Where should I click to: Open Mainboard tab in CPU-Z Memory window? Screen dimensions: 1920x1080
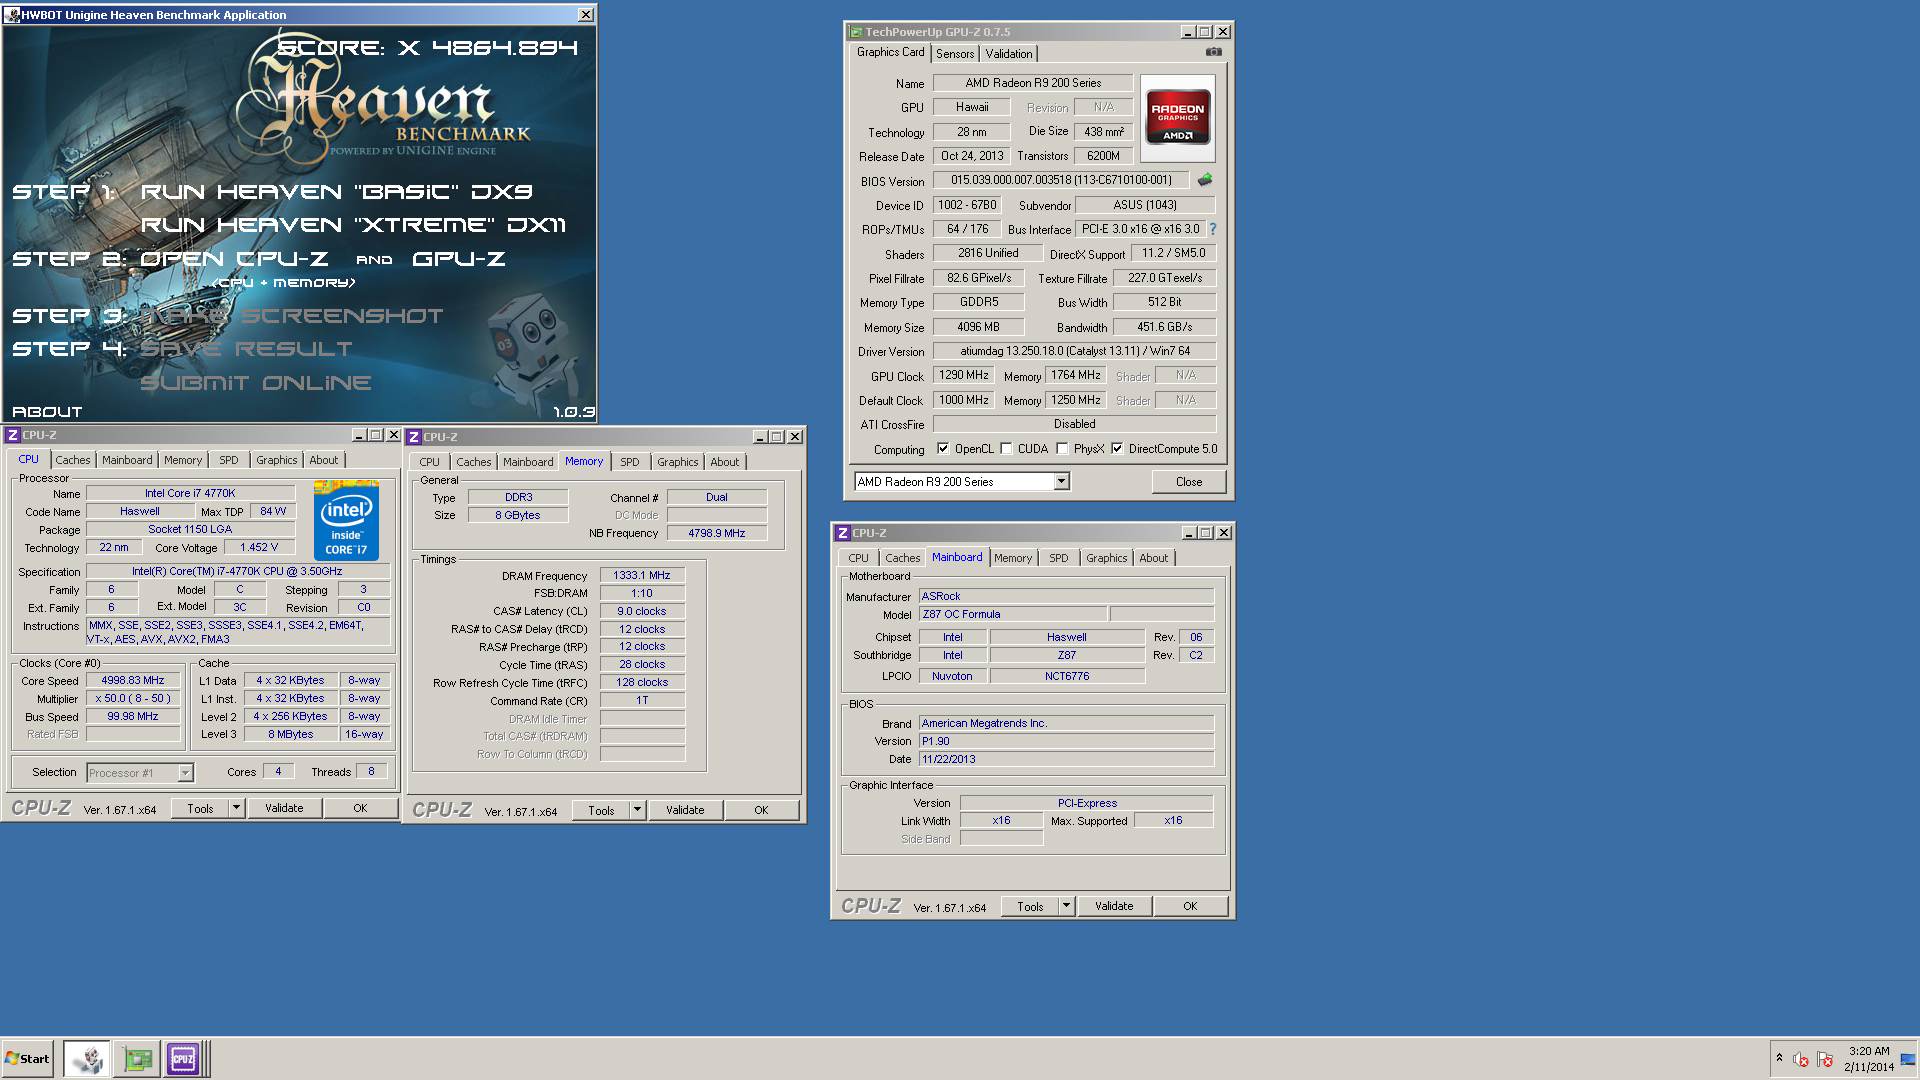(528, 462)
